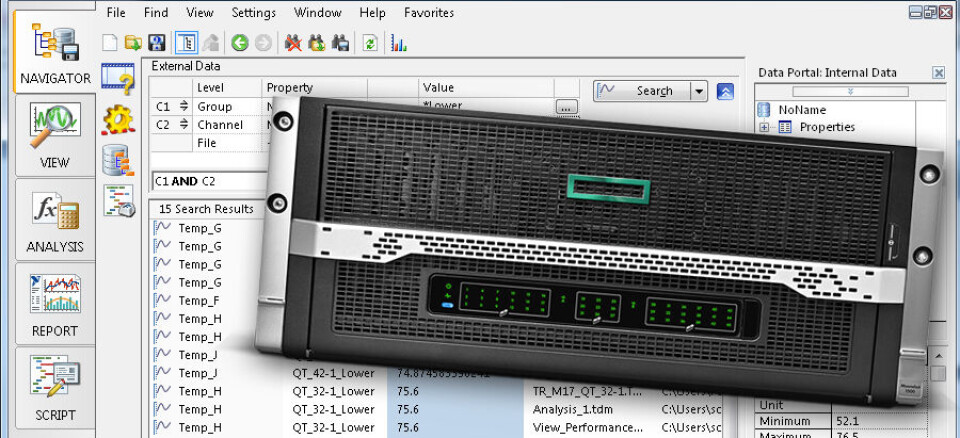Click the Properties table icon

[786, 127]
